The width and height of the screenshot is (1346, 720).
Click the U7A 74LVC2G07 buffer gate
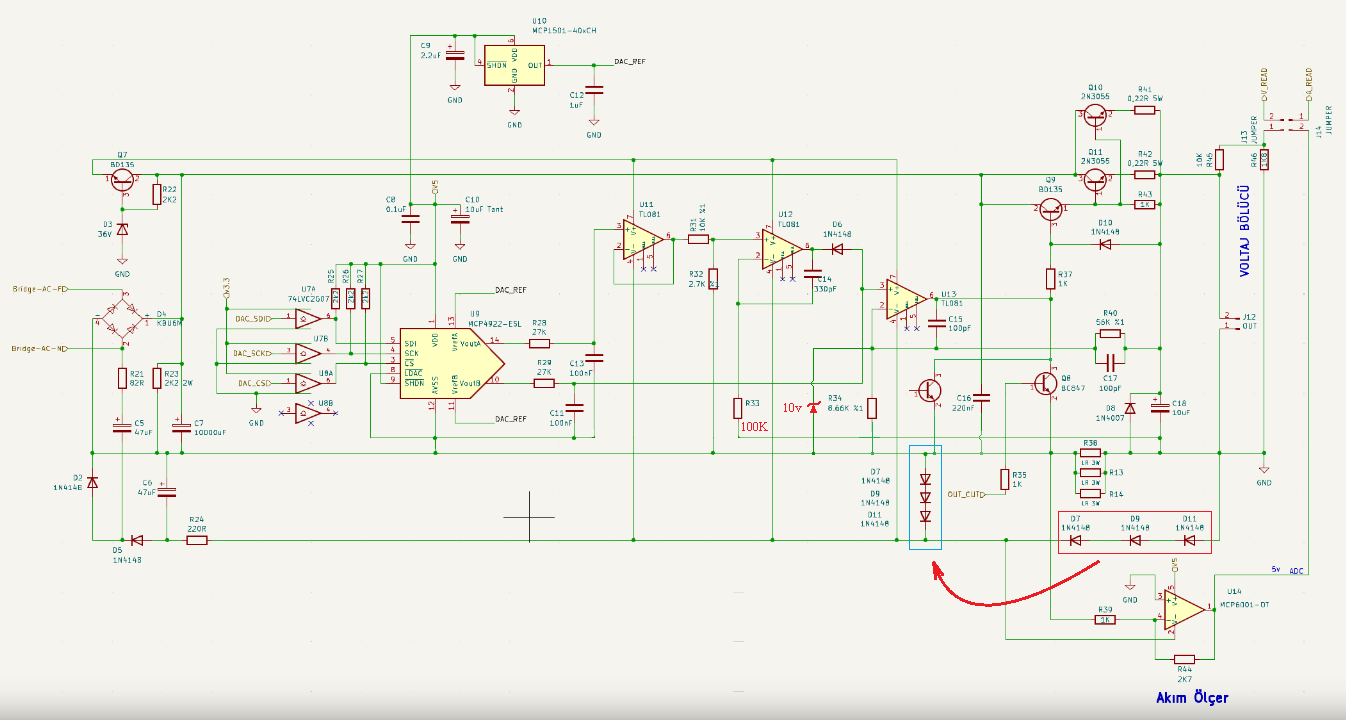tap(307, 319)
